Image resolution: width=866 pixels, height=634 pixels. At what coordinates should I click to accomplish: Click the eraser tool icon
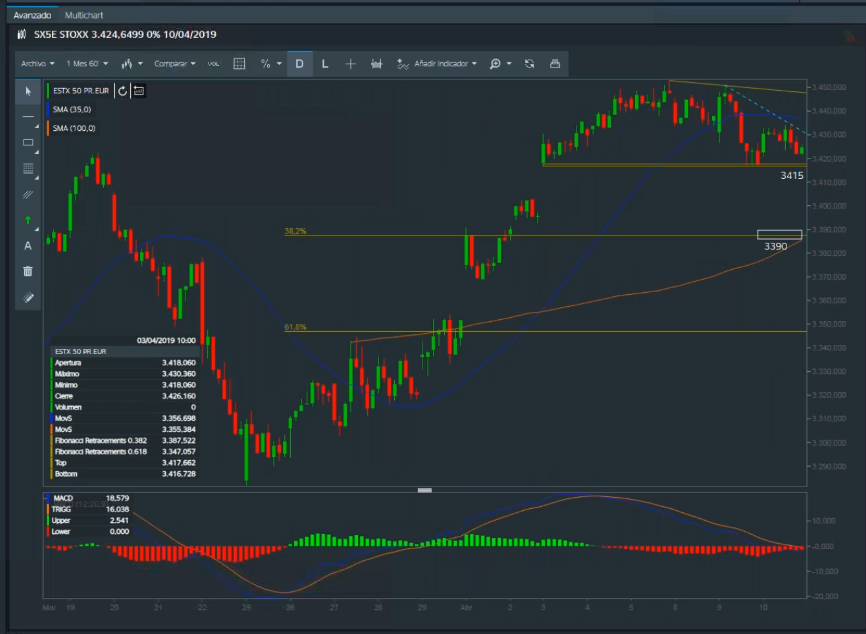(28, 297)
